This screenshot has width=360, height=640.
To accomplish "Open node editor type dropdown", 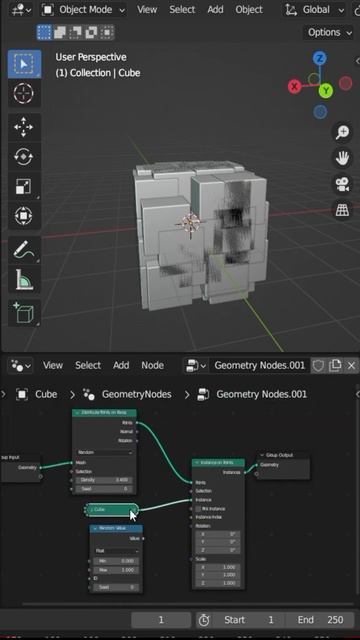I will 20,365.
